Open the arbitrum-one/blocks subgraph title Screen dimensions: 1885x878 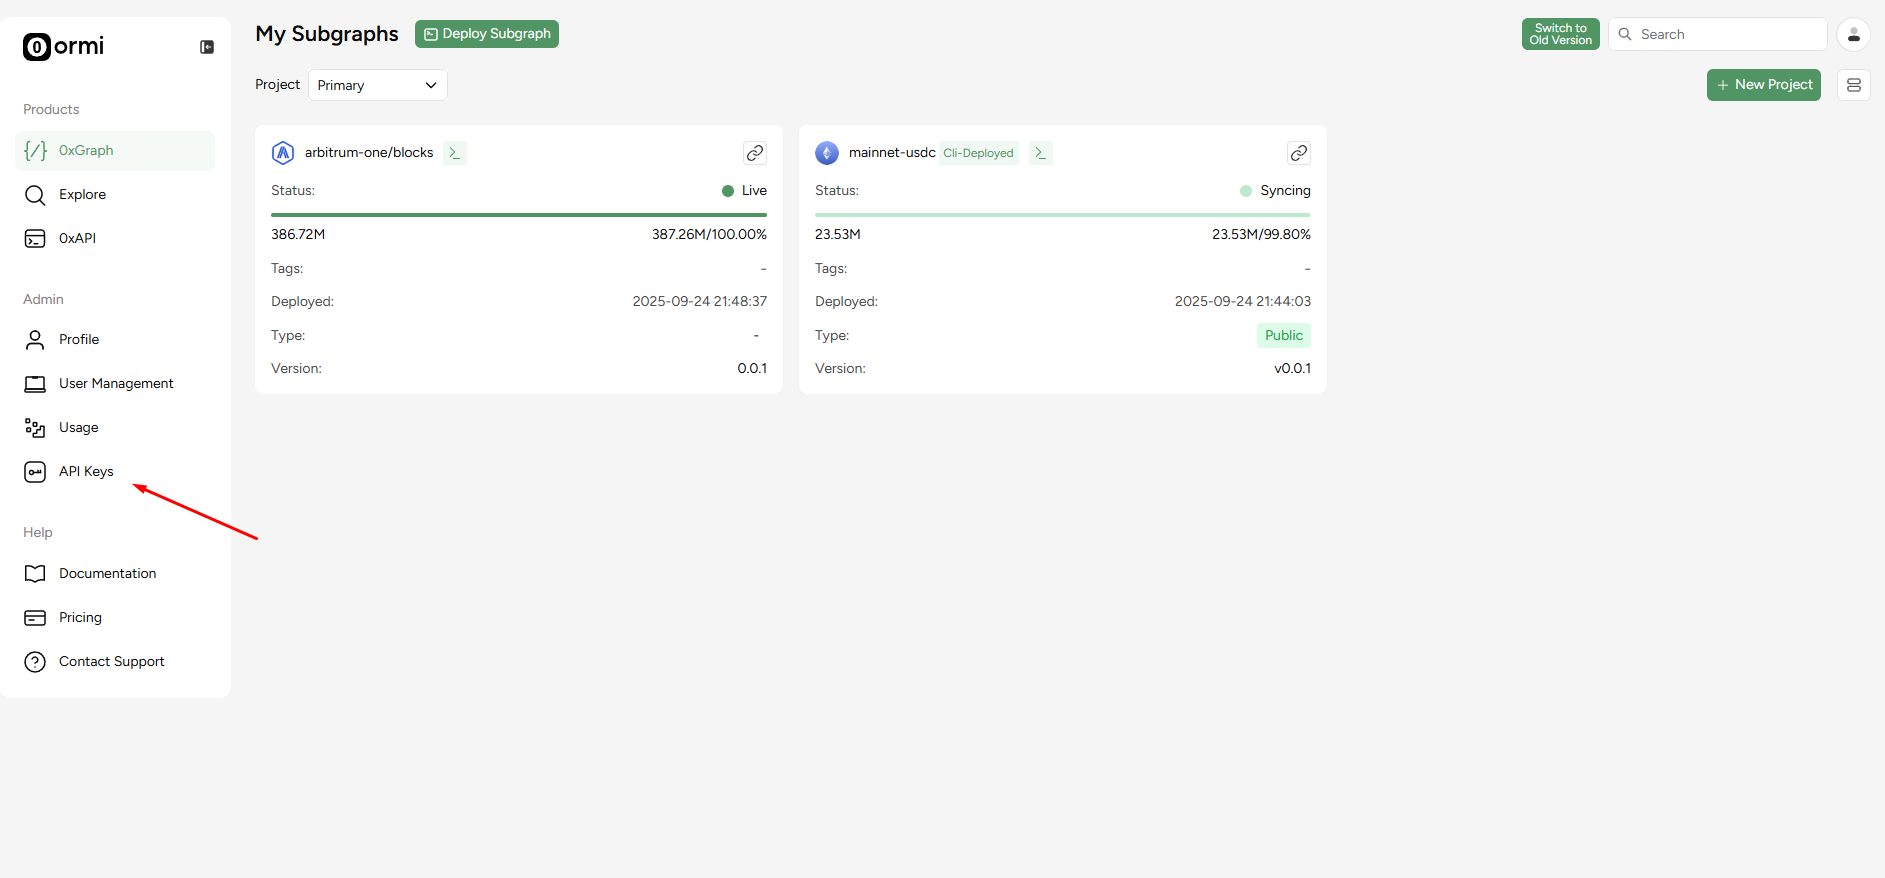[x=369, y=153]
